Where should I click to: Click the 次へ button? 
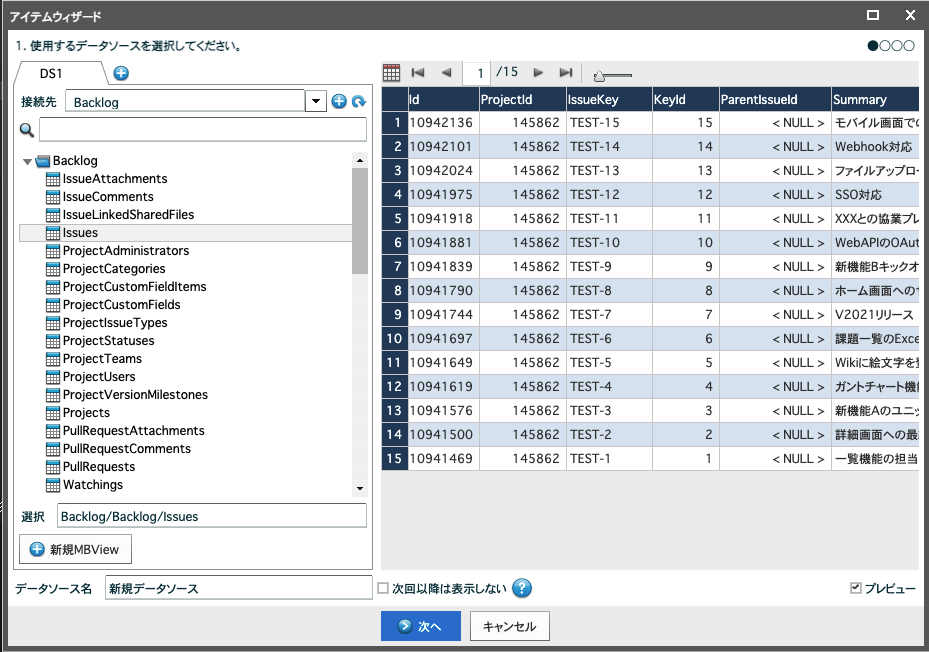tap(420, 626)
